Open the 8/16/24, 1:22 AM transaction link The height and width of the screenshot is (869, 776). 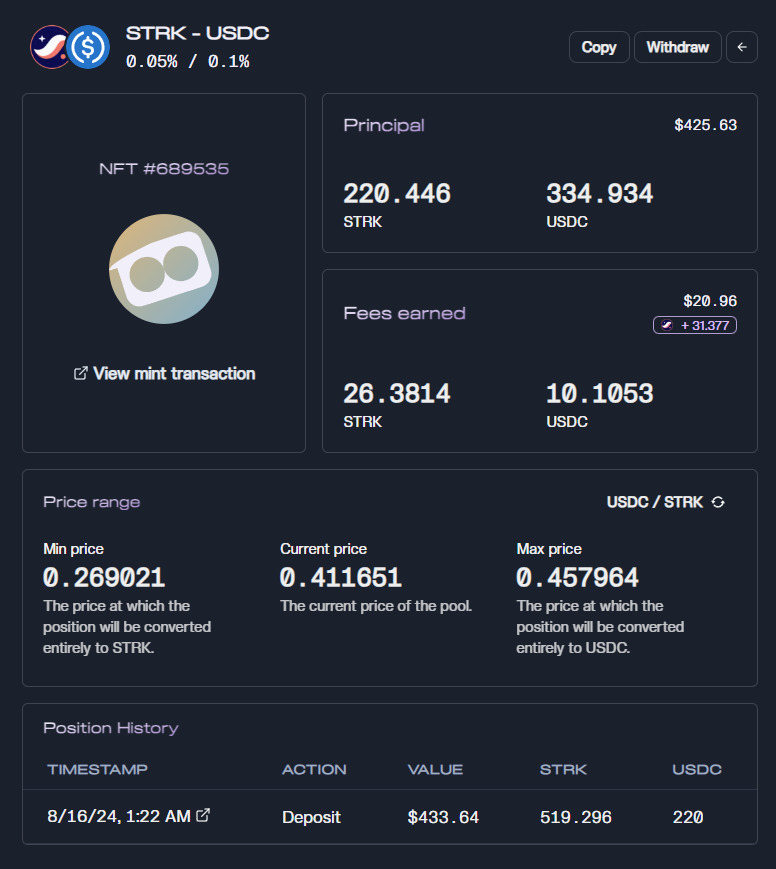[119, 817]
